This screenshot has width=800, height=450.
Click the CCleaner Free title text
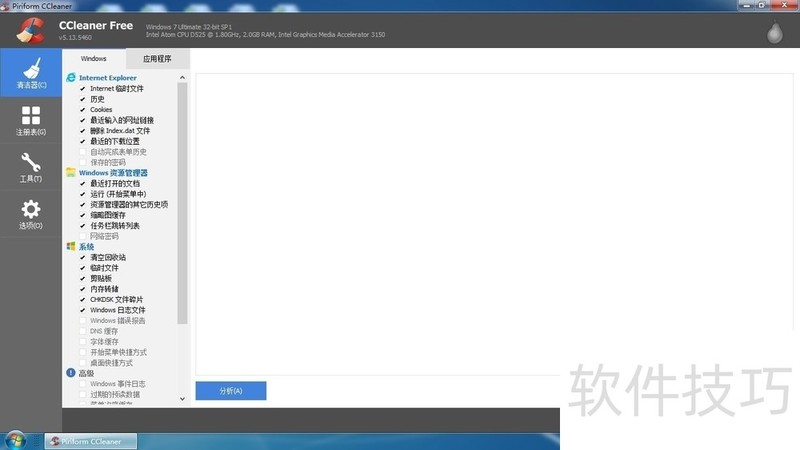point(96,26)
